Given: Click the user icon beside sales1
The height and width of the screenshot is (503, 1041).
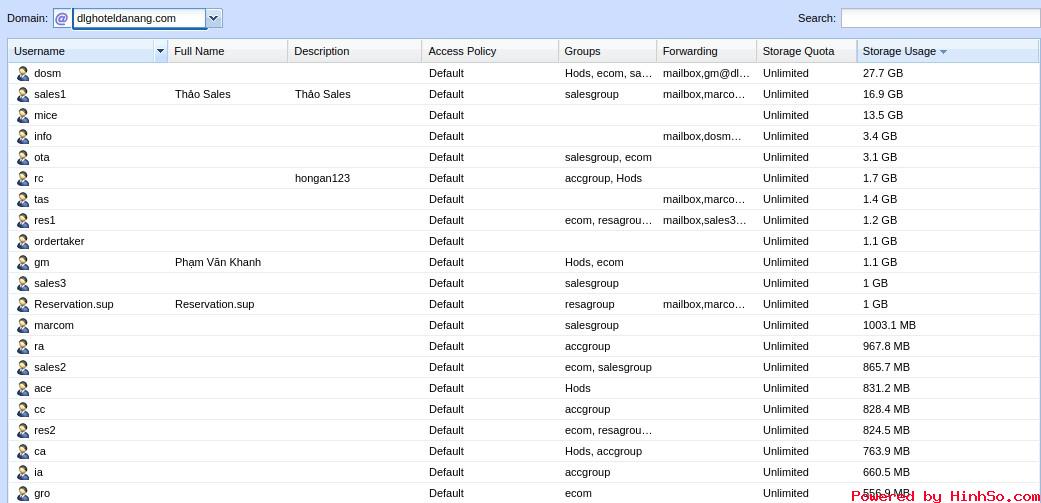Looking at the screenshot, I should point(23,94).
